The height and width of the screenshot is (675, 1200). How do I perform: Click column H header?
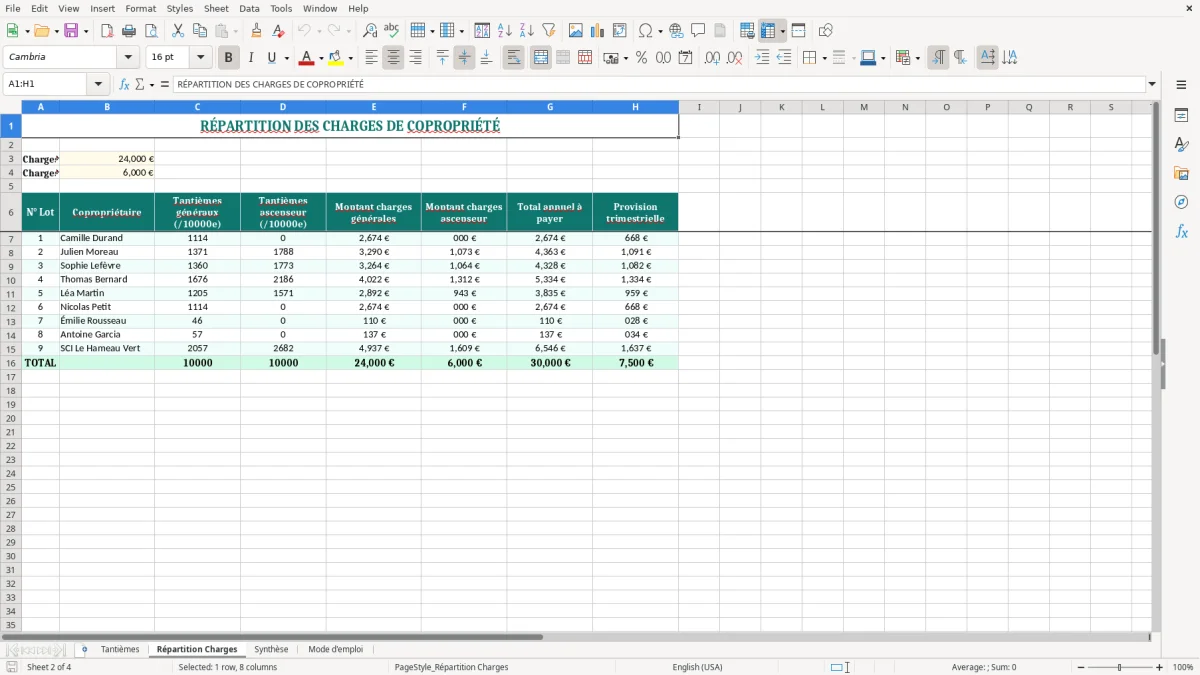[x=635, y=107]
